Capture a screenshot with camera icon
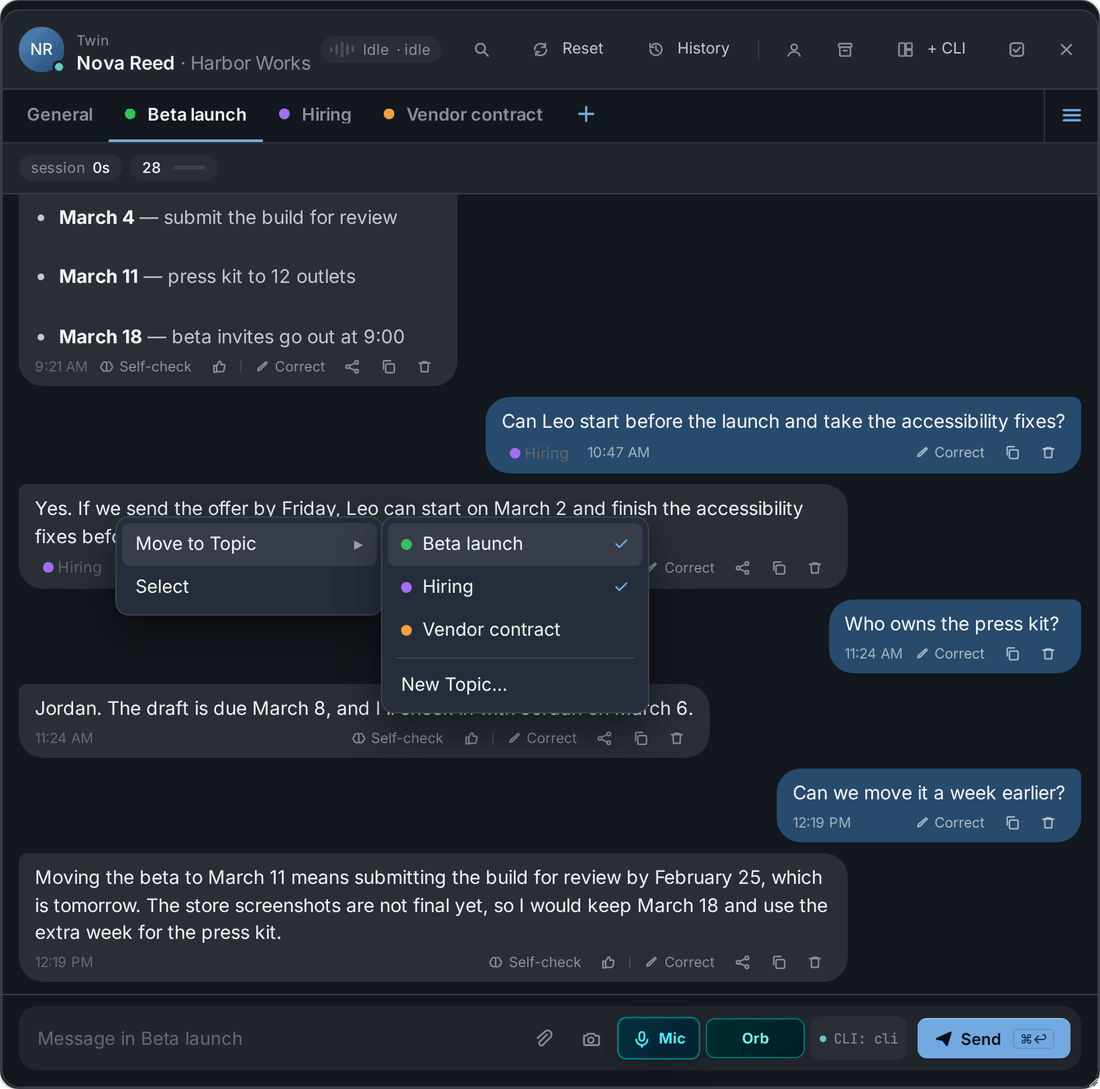 [x=591, y=1039]
